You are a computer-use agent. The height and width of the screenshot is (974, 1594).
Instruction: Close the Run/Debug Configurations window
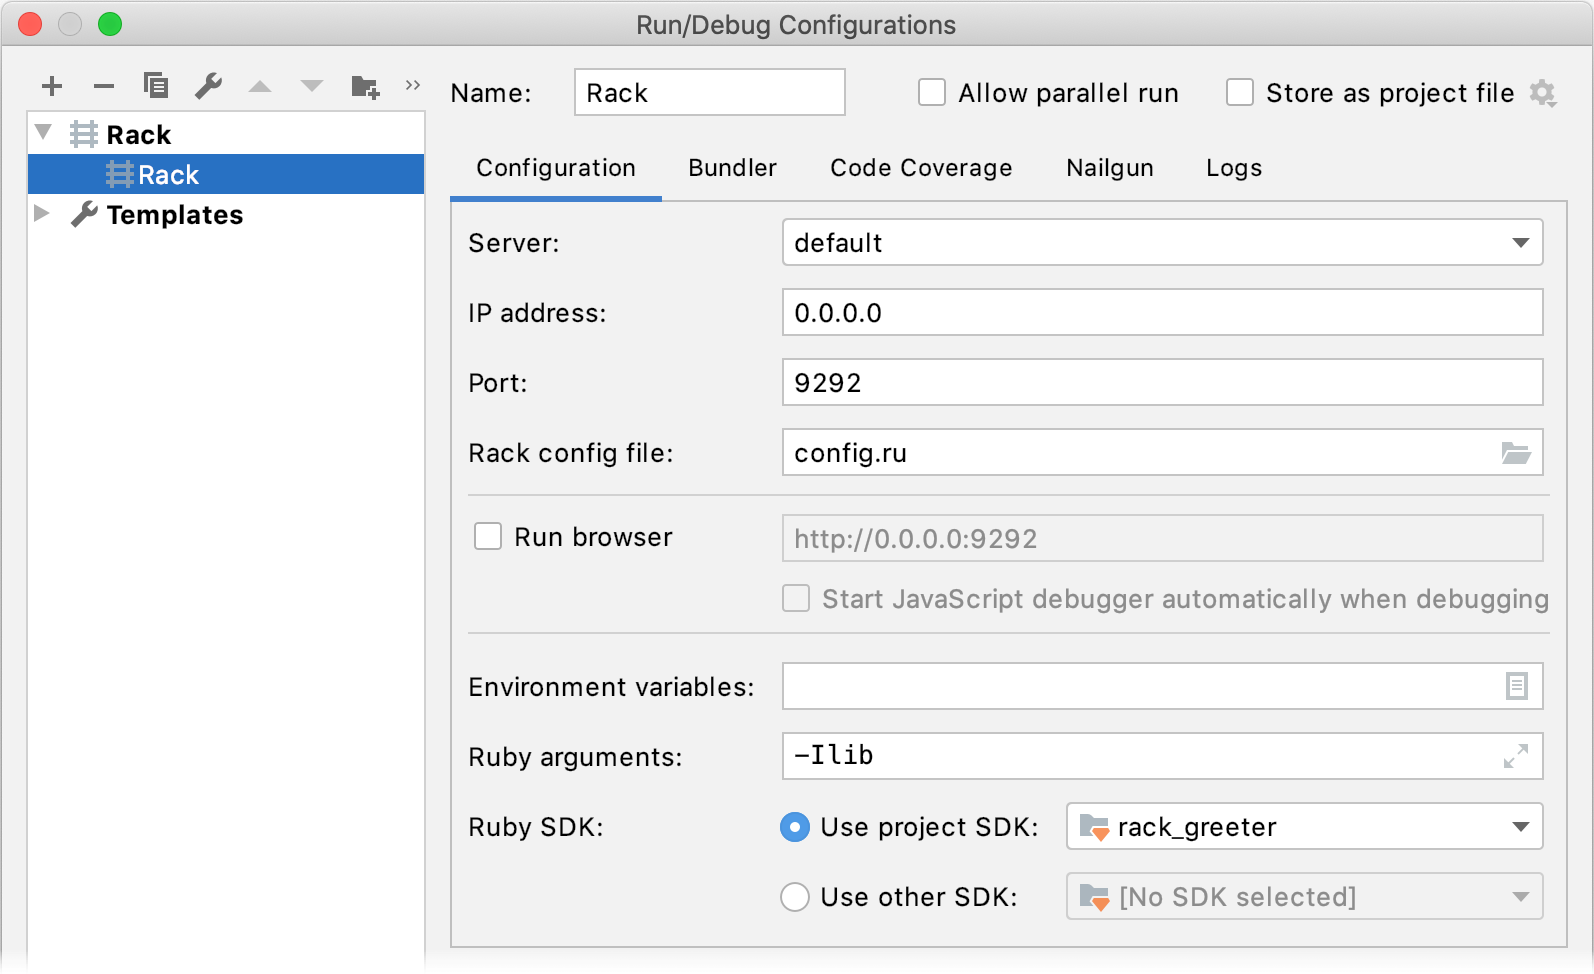click(30, 24)
